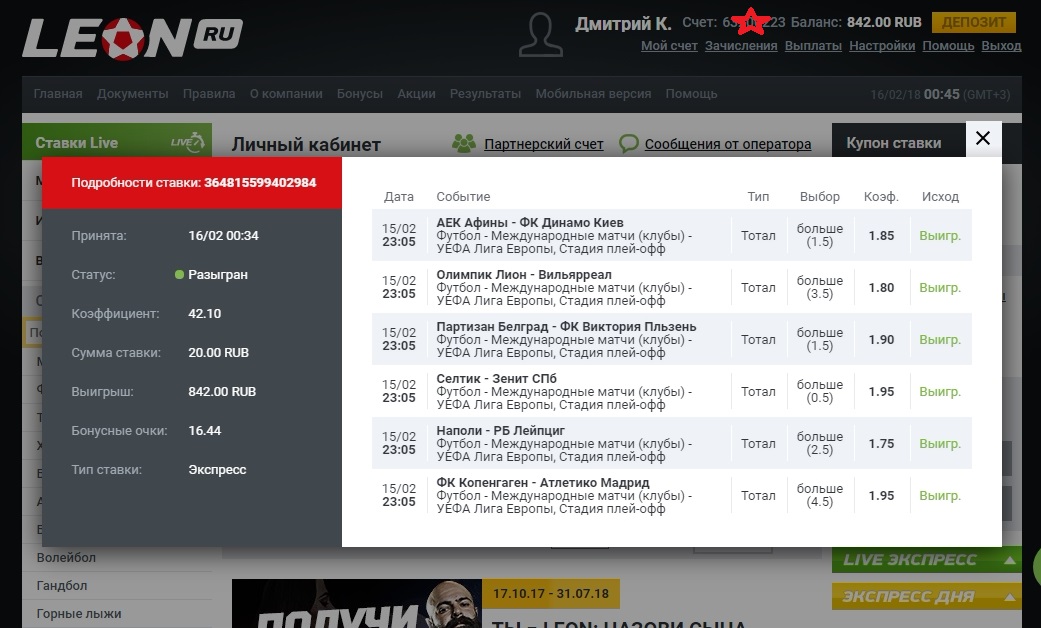Viewport: 1041px width, 628px height.
Task: Open the Зачисления link
Action: pos(741,46)
